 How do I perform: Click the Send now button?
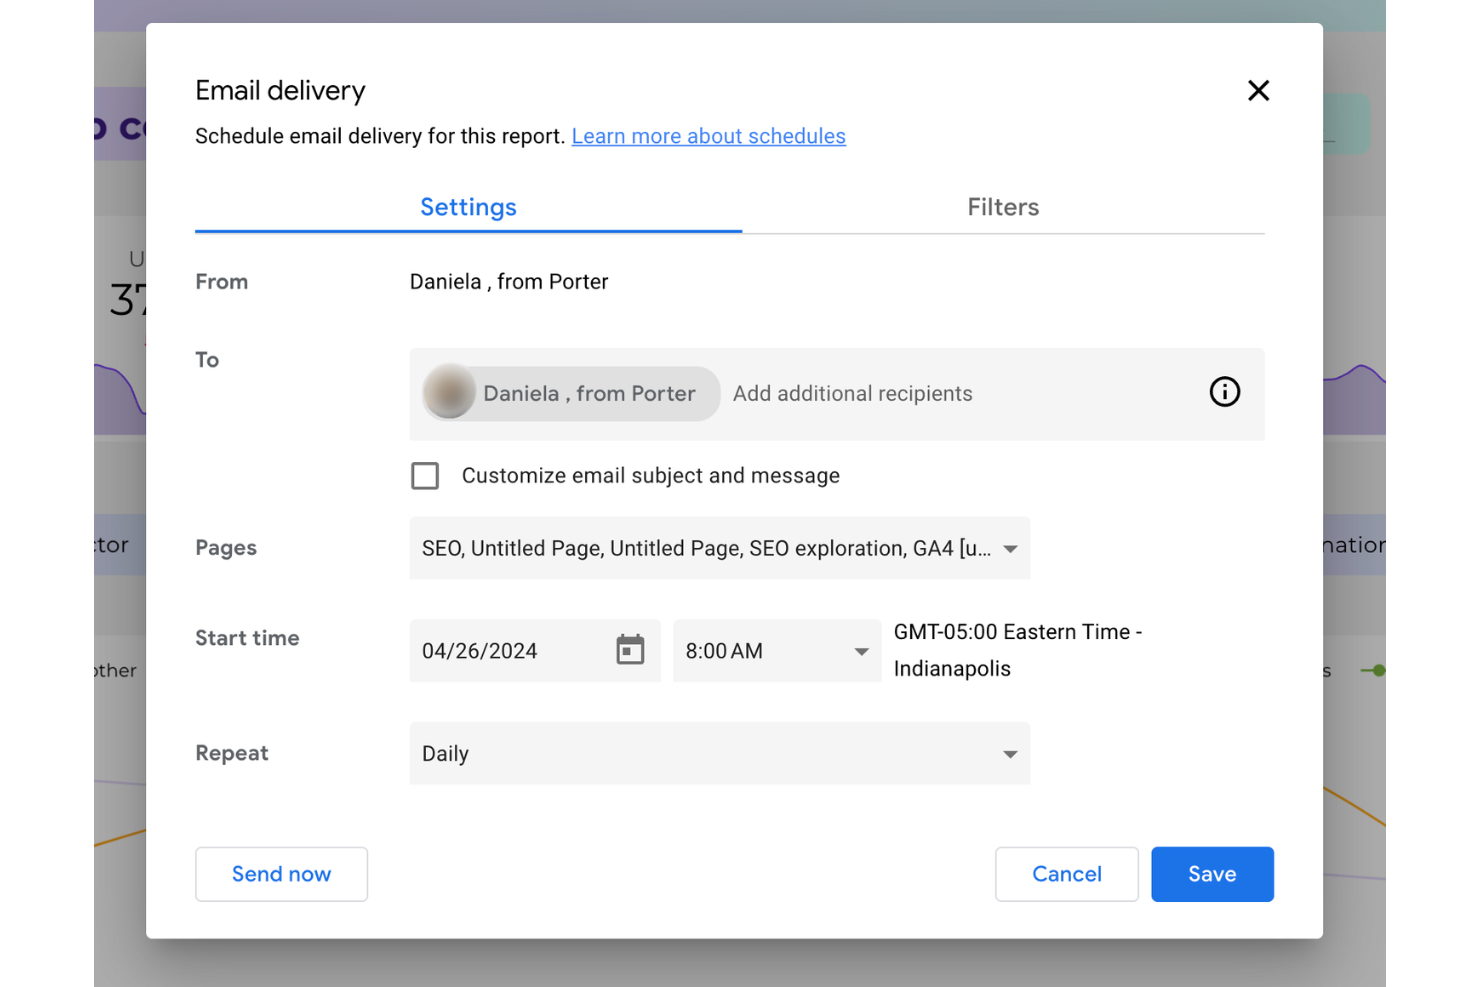pyautogui.click(x=281, y=873)
